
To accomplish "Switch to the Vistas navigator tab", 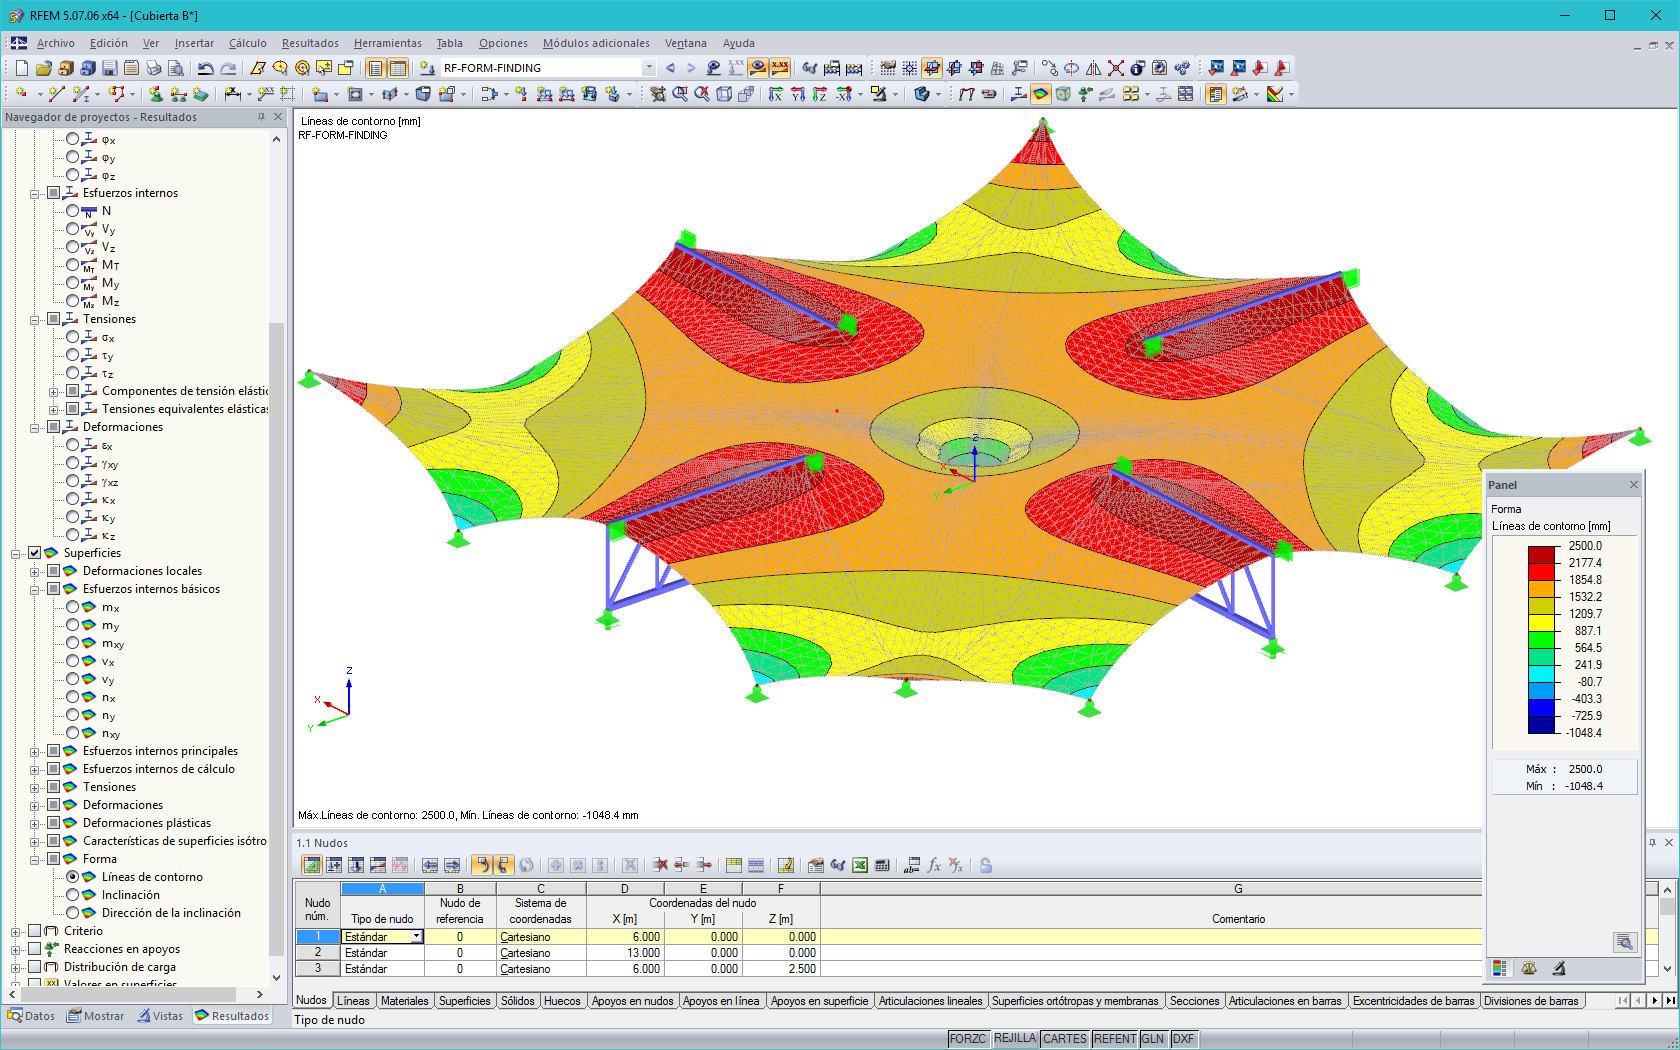I will pyautogui.click(x=160, y=1016).
